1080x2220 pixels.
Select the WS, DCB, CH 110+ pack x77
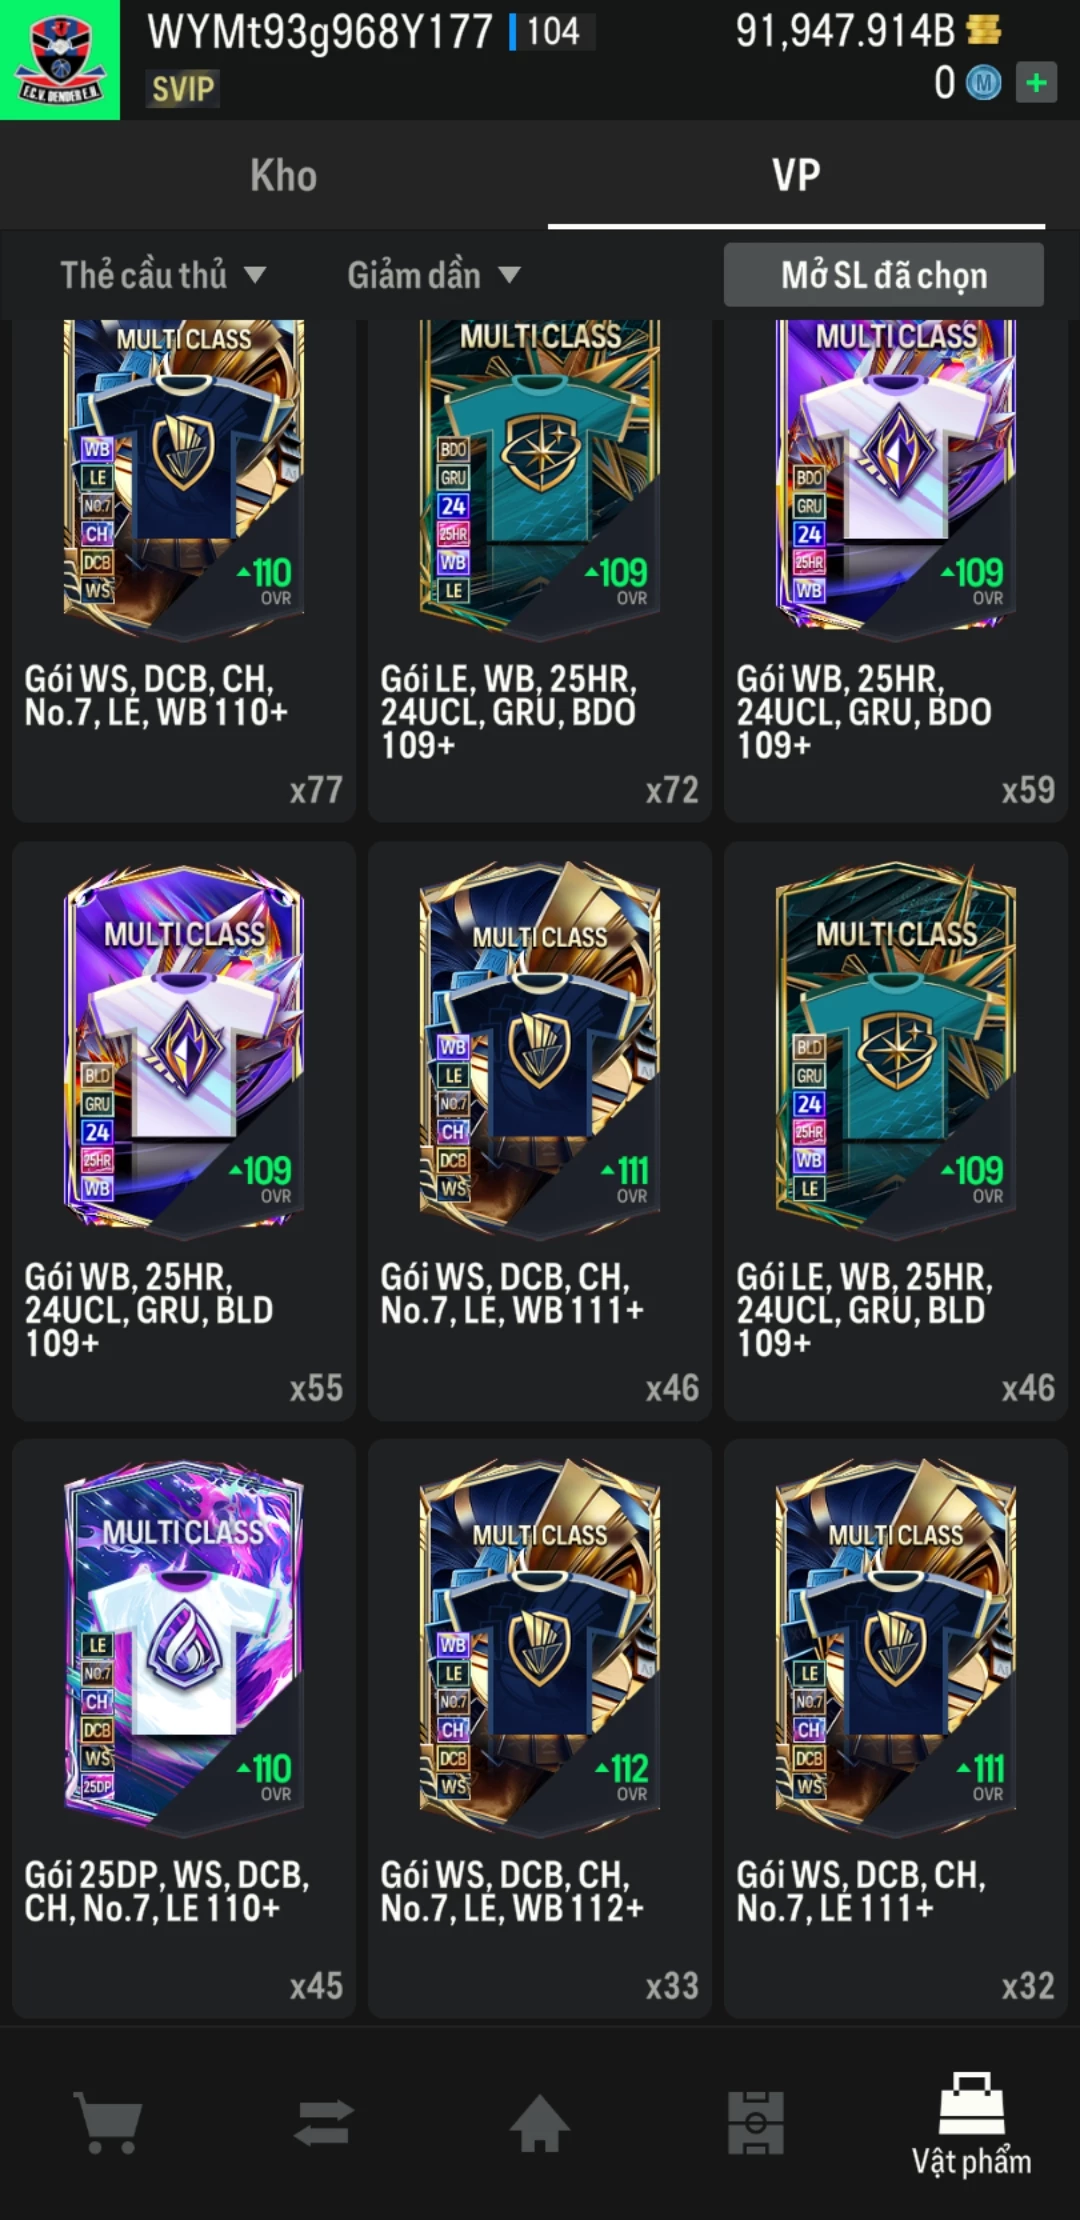point(184,570)
